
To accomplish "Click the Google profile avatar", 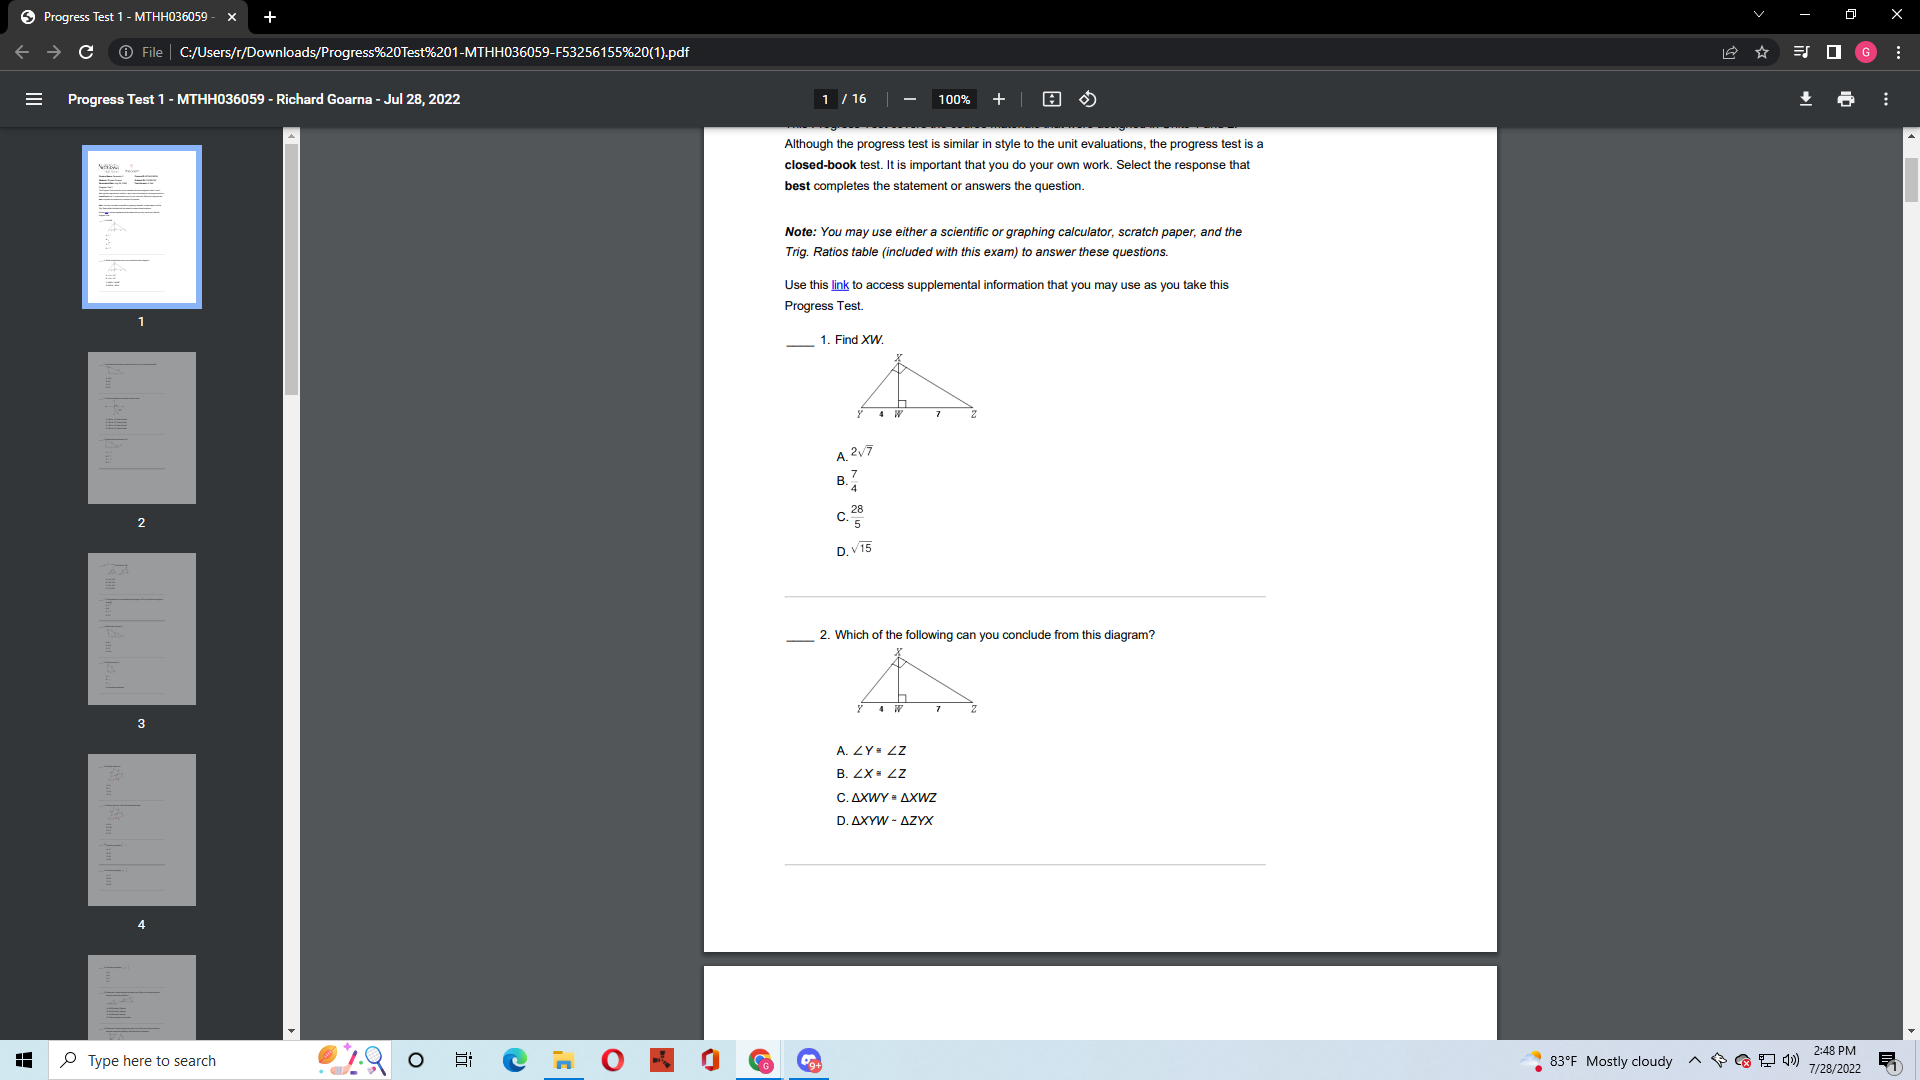I will [1866, 52].
